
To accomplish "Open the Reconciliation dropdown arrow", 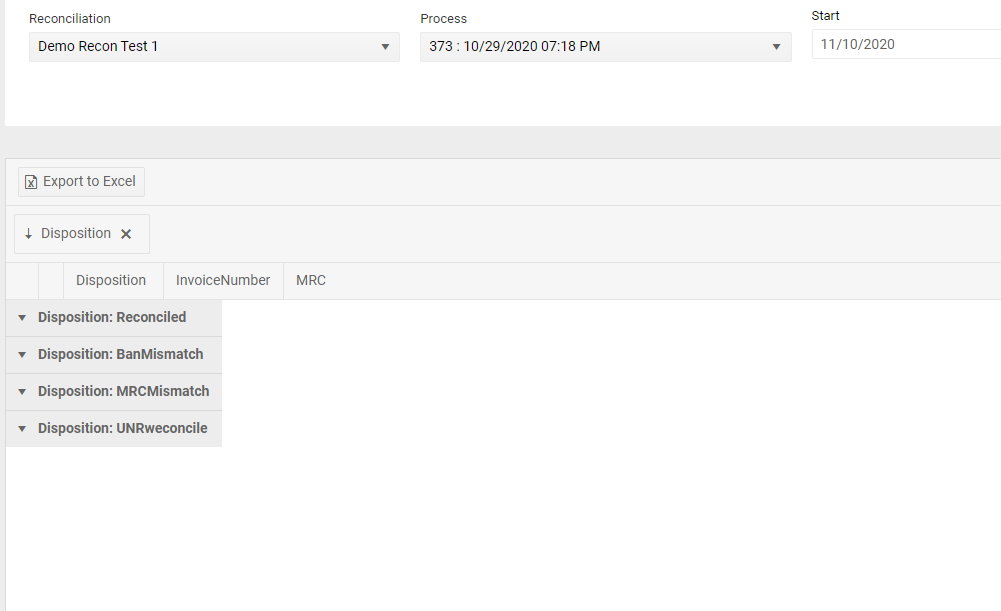I will (385, 47).
